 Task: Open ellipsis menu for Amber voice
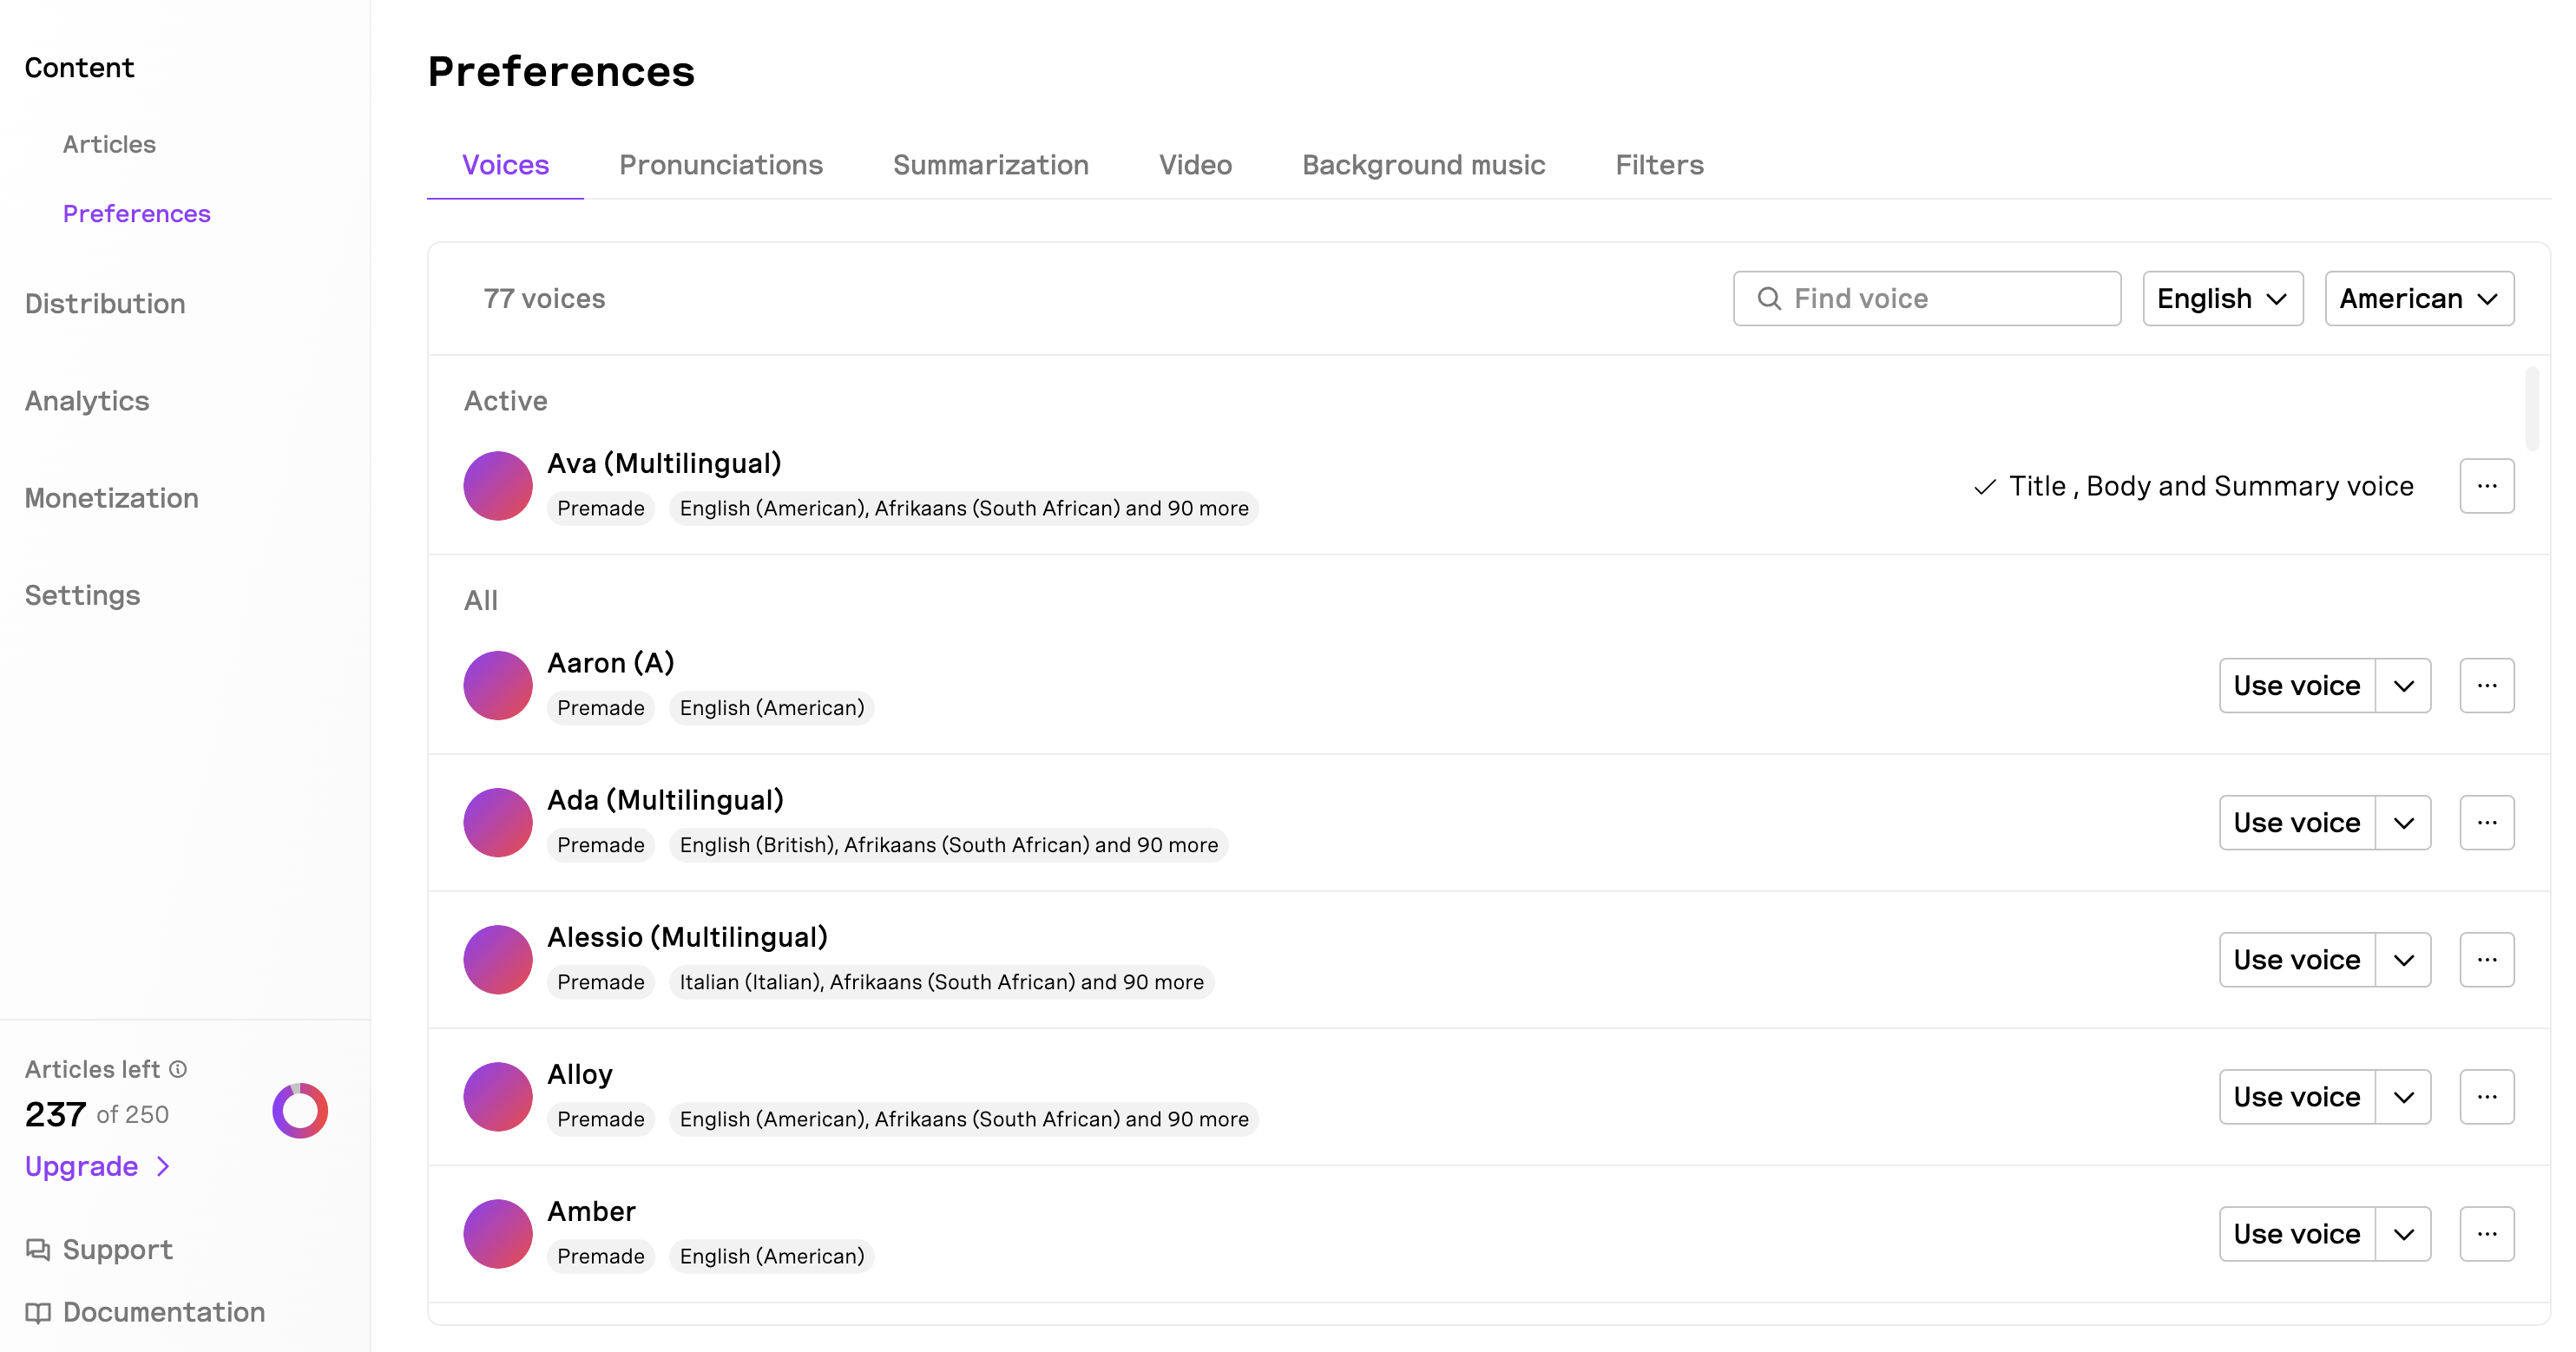2486,1233
